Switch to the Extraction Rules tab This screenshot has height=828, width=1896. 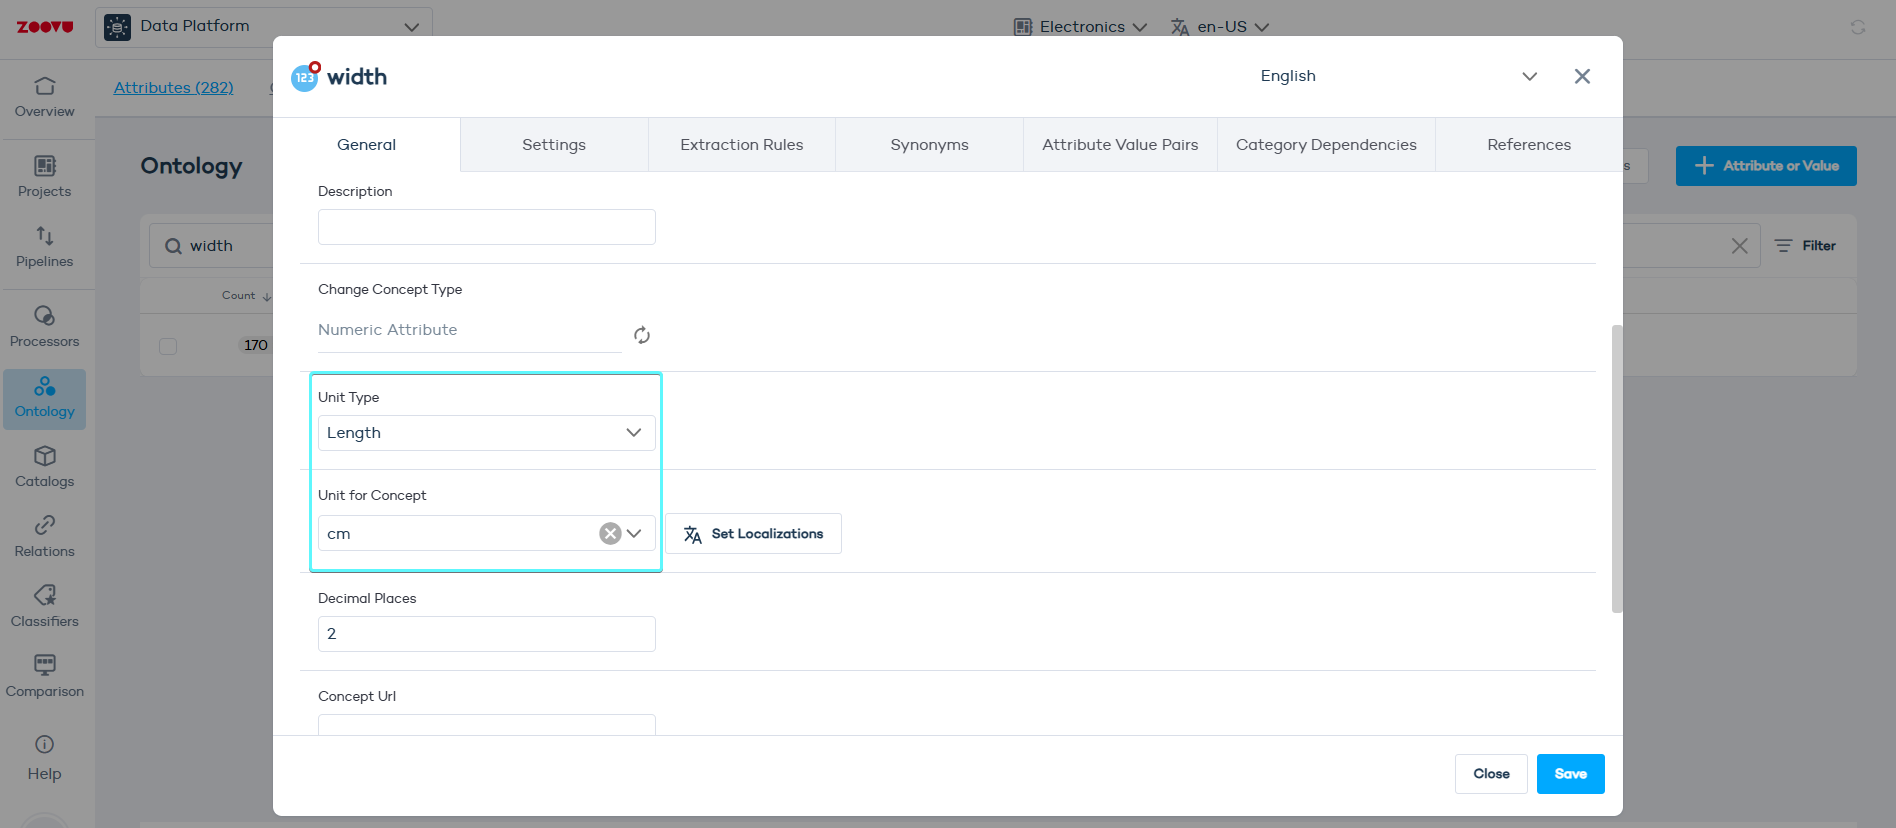click(741, 145)
